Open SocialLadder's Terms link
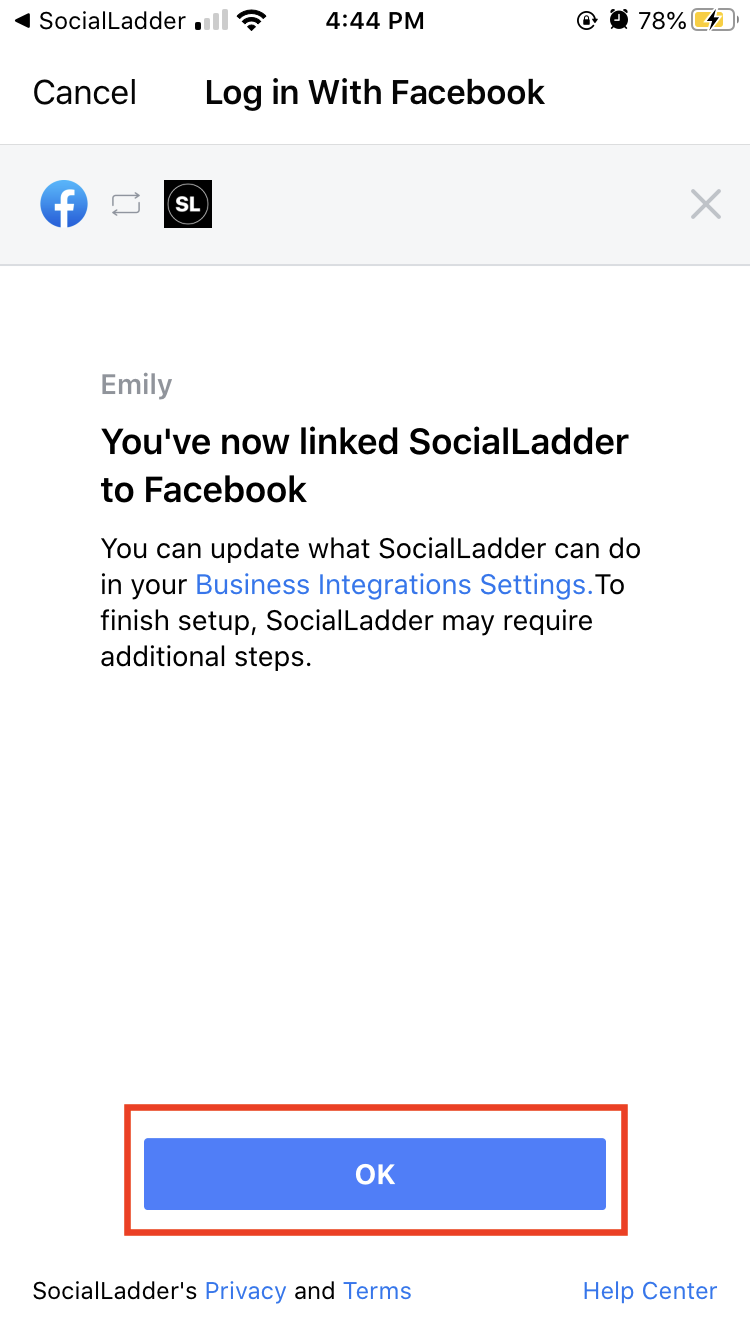 click(377, 1291)
